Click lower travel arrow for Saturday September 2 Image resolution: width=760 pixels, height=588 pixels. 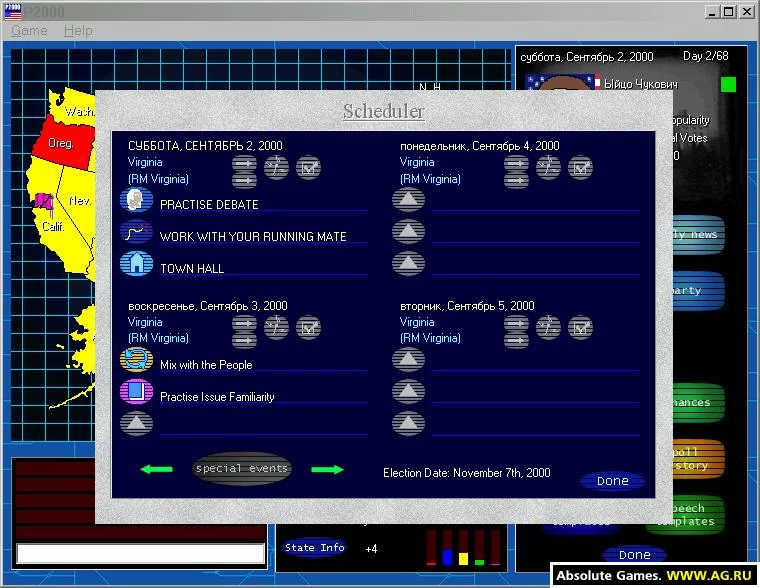244,180
